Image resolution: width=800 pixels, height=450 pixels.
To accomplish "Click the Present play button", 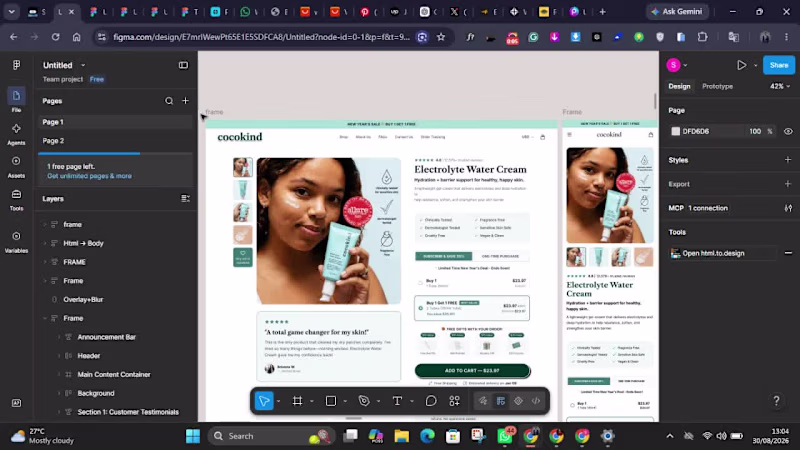I will (x=741, y=65).
